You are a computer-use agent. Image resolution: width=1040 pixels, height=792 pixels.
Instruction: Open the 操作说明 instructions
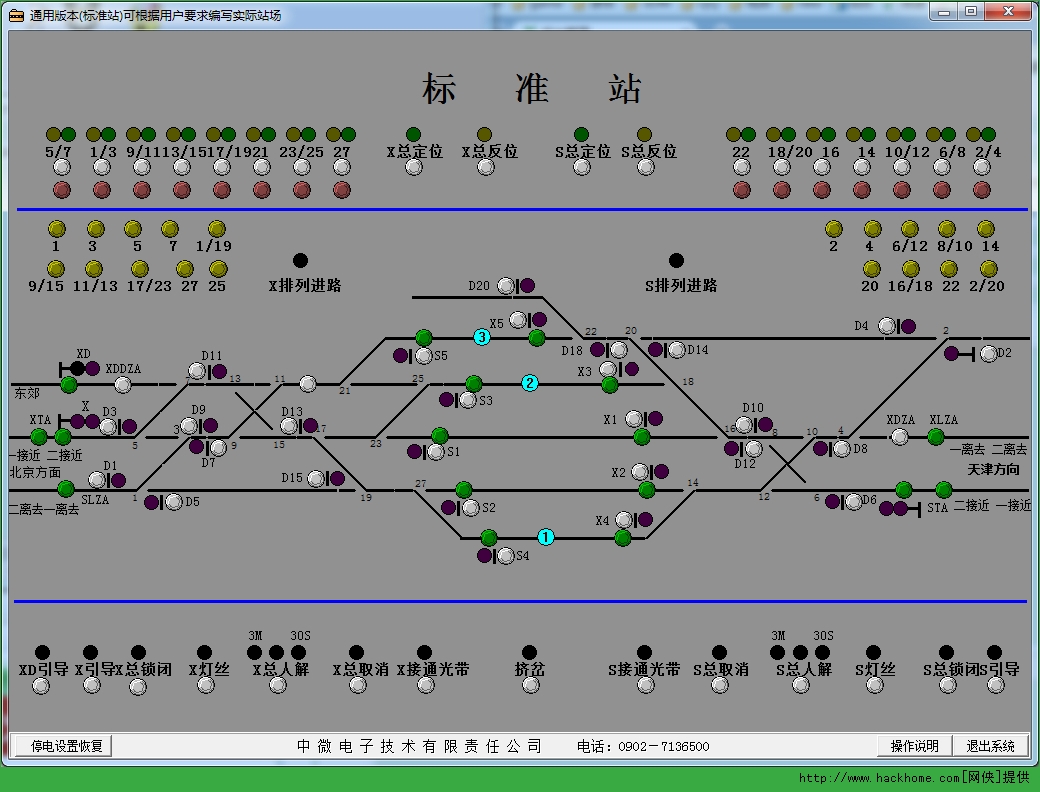[x=915, y=746]
